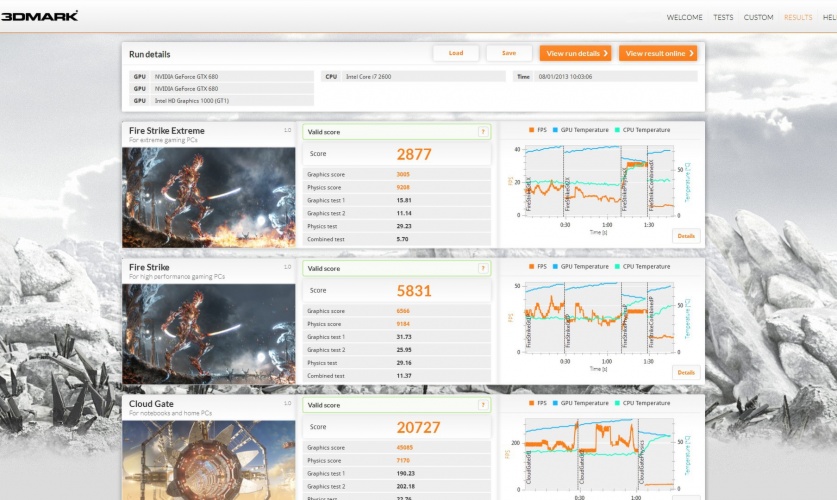837x500 pixels.
Task: Switch to the Welcome tab
Action: click(685, 17)
